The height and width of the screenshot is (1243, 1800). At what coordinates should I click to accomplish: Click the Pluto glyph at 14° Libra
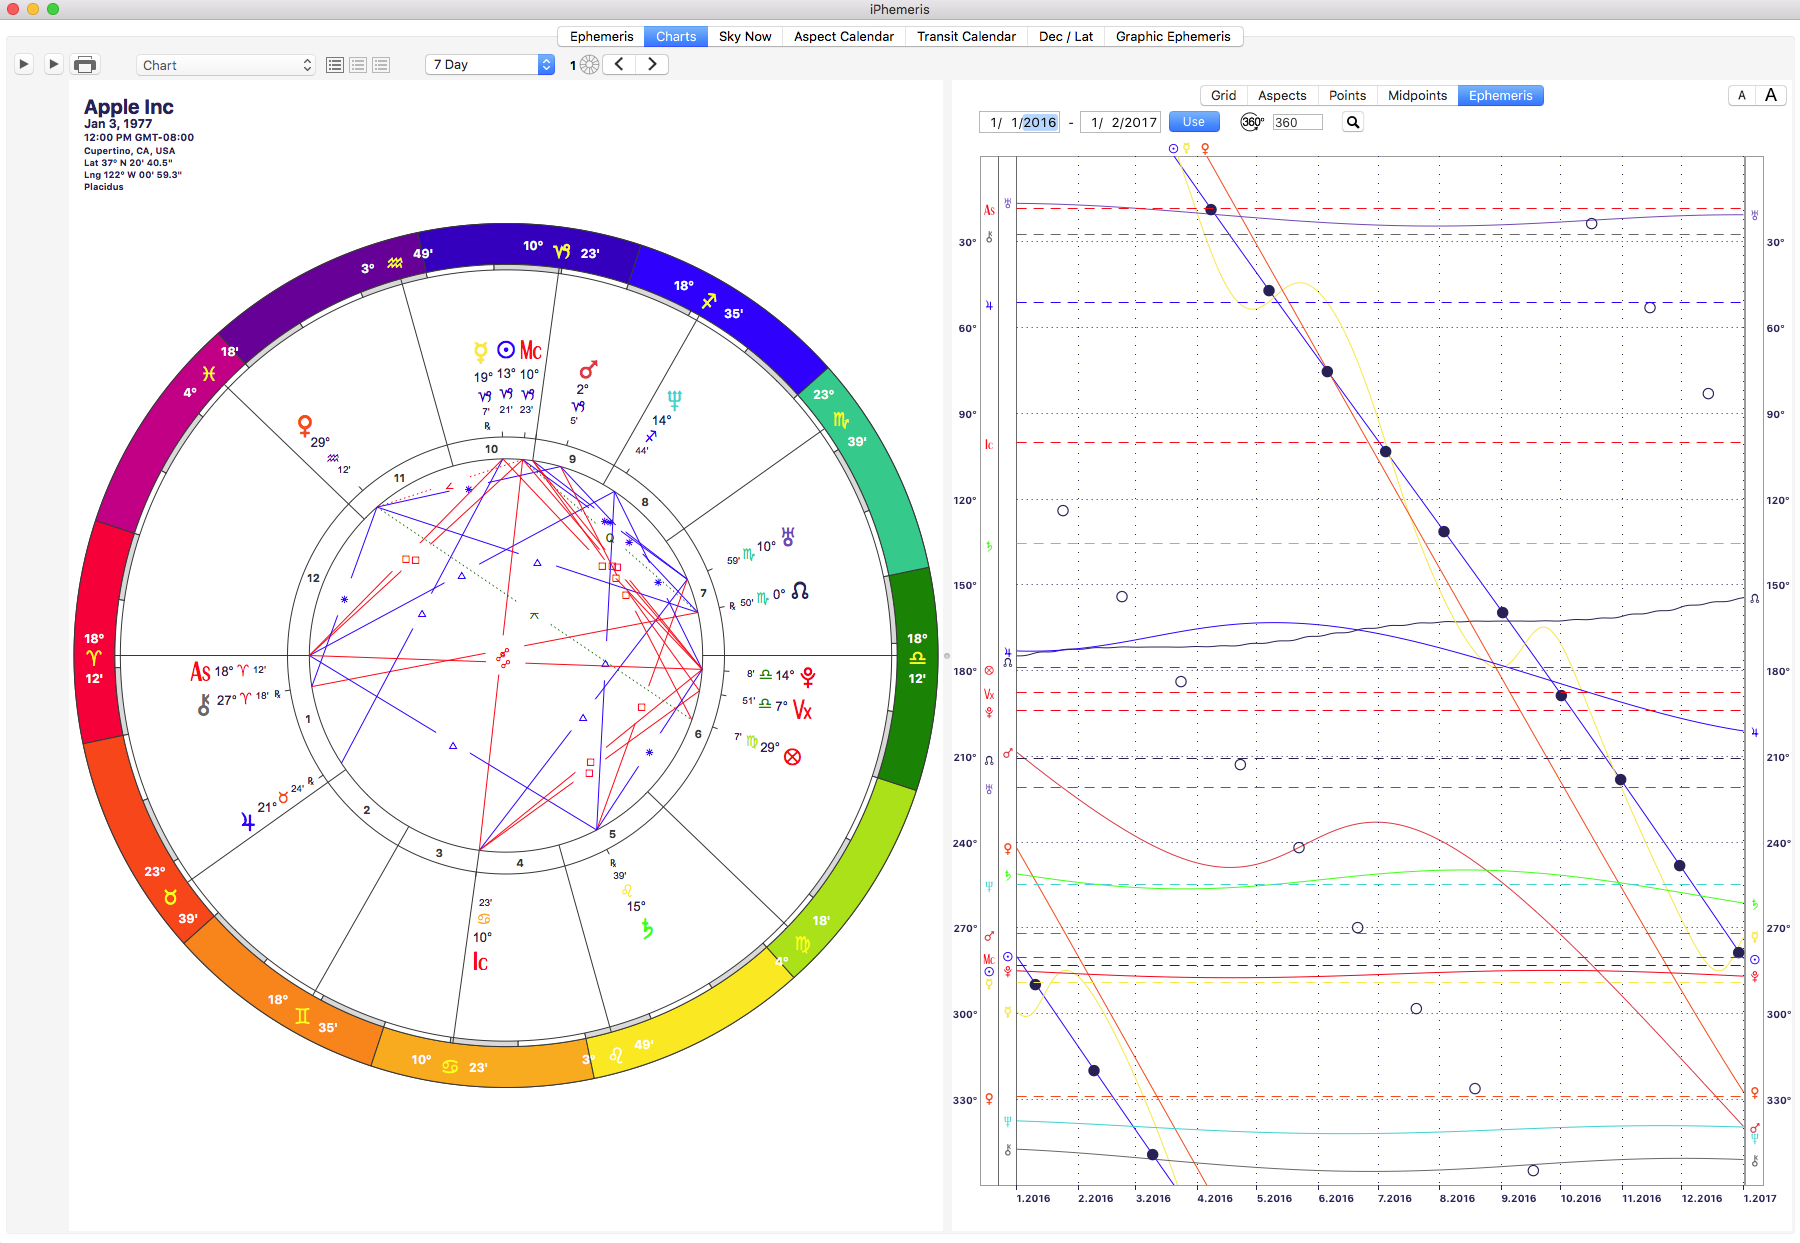click(808, 677)
